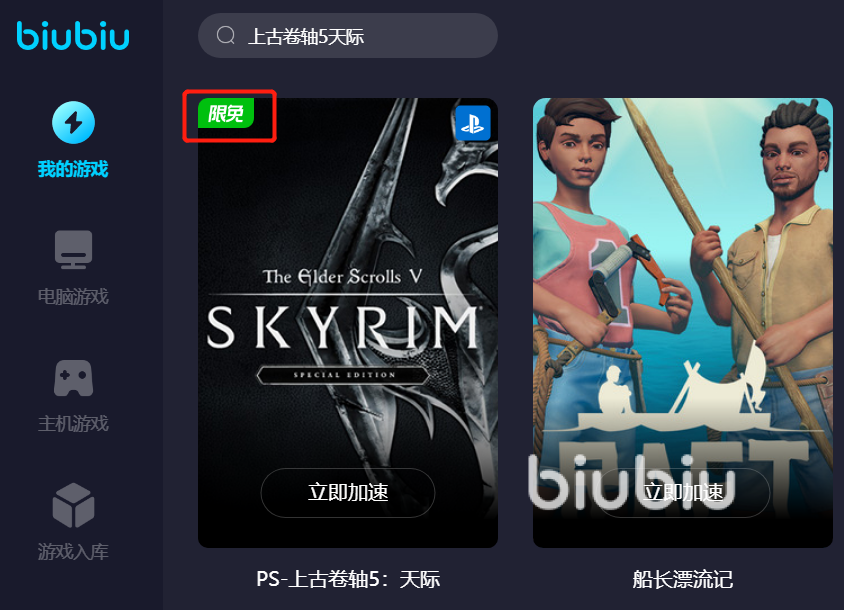Click the green 限免 badge
Viewport: 844px width, 610px height.
226,113
